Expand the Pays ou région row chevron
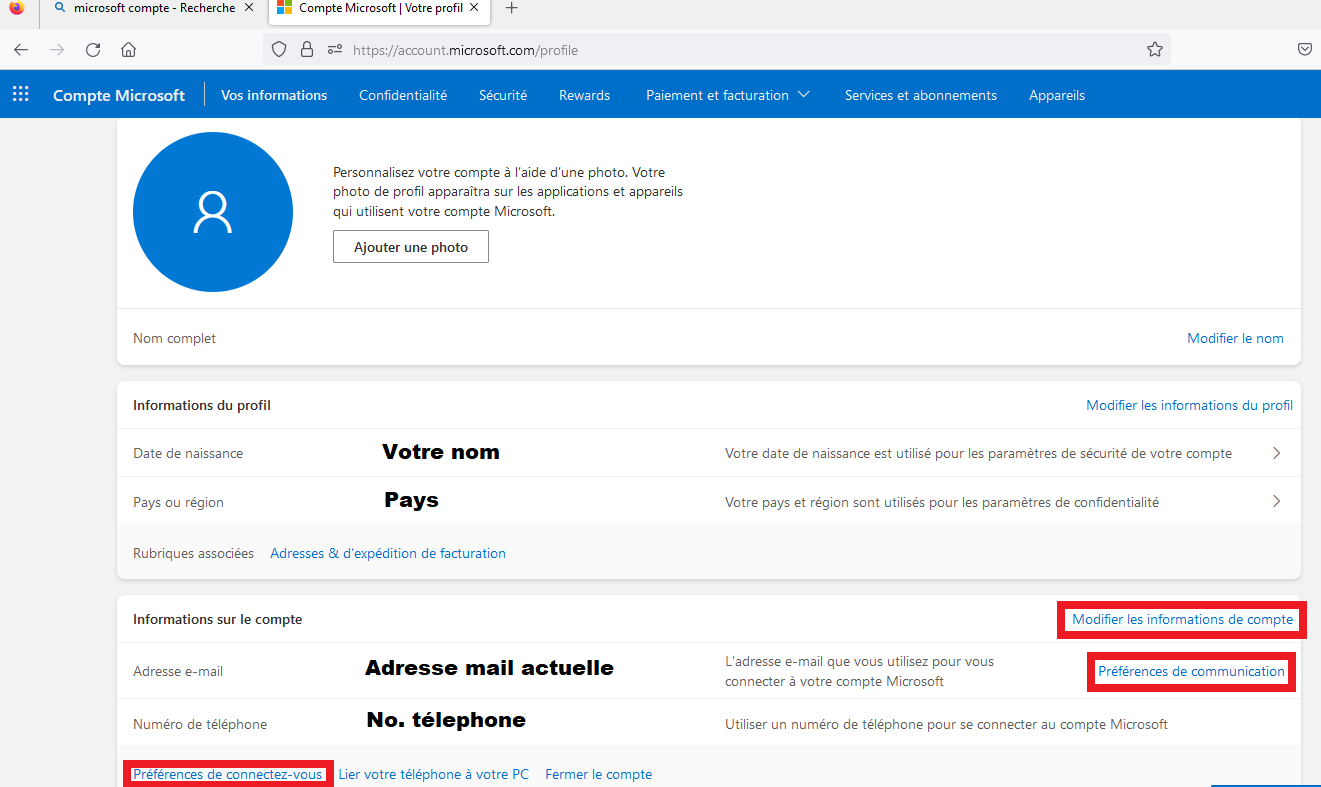 [1277, 501]
